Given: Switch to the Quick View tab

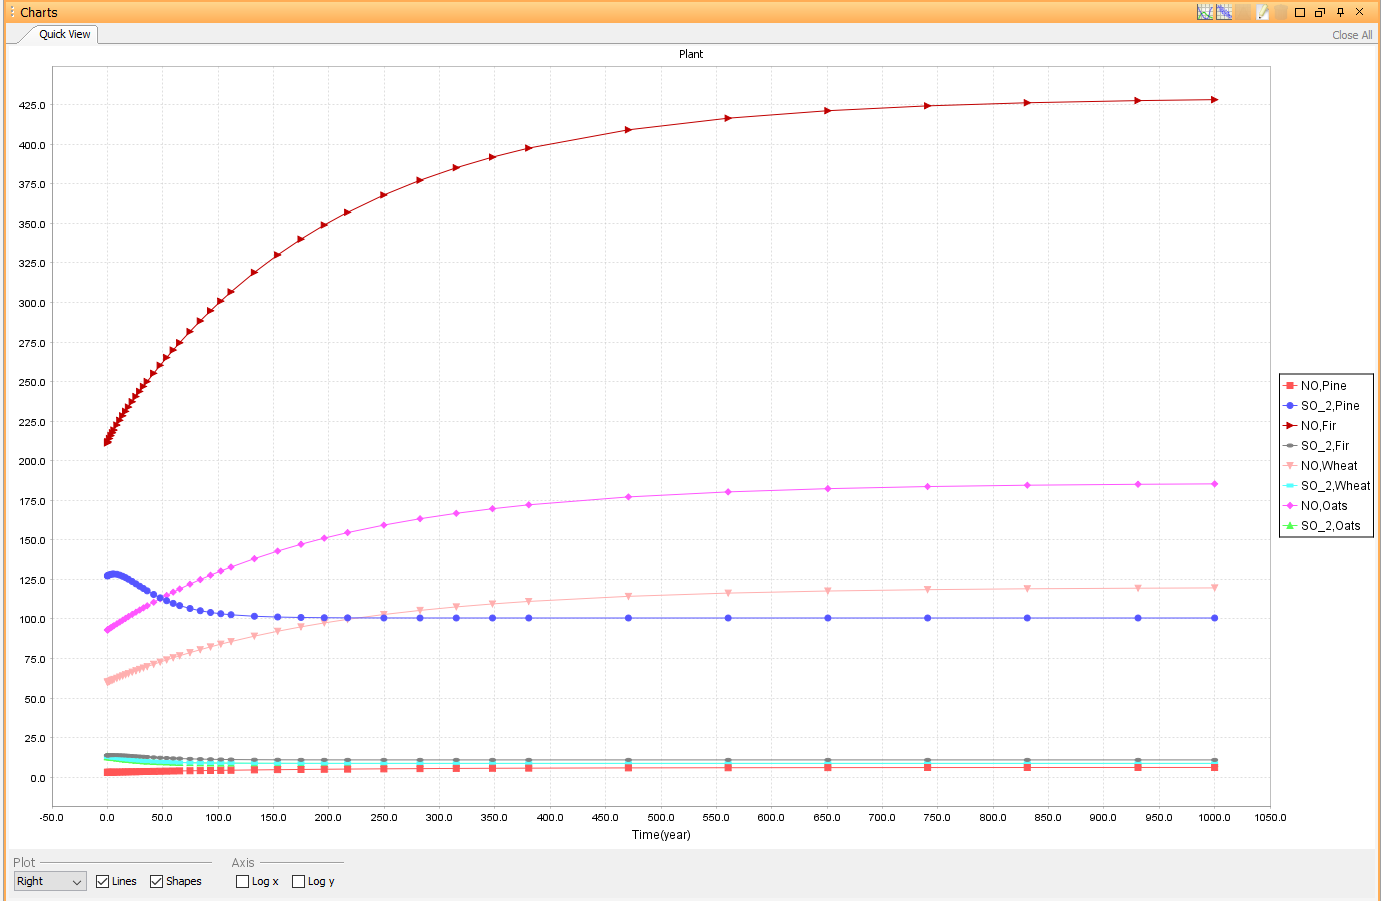Looking at the screenshot, I should pyautogui.click(x=64, y=34).
